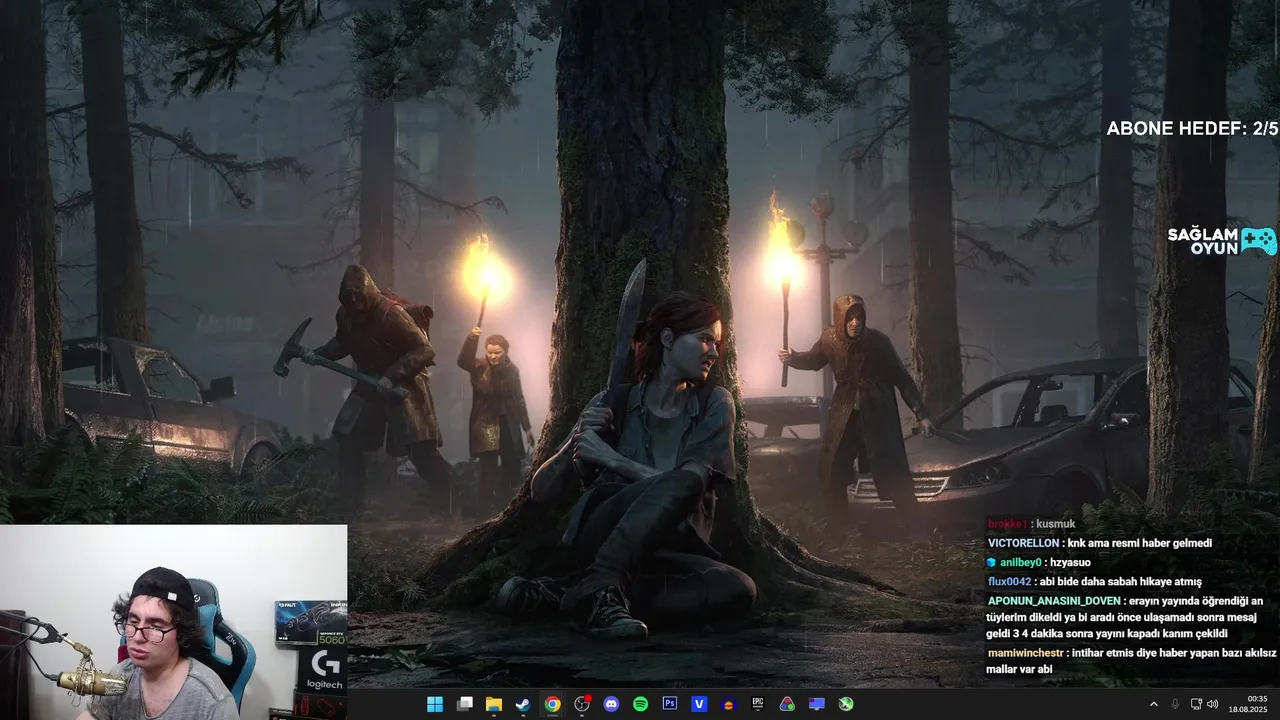Open the blue V app in the taskbar

click(699, 704)
